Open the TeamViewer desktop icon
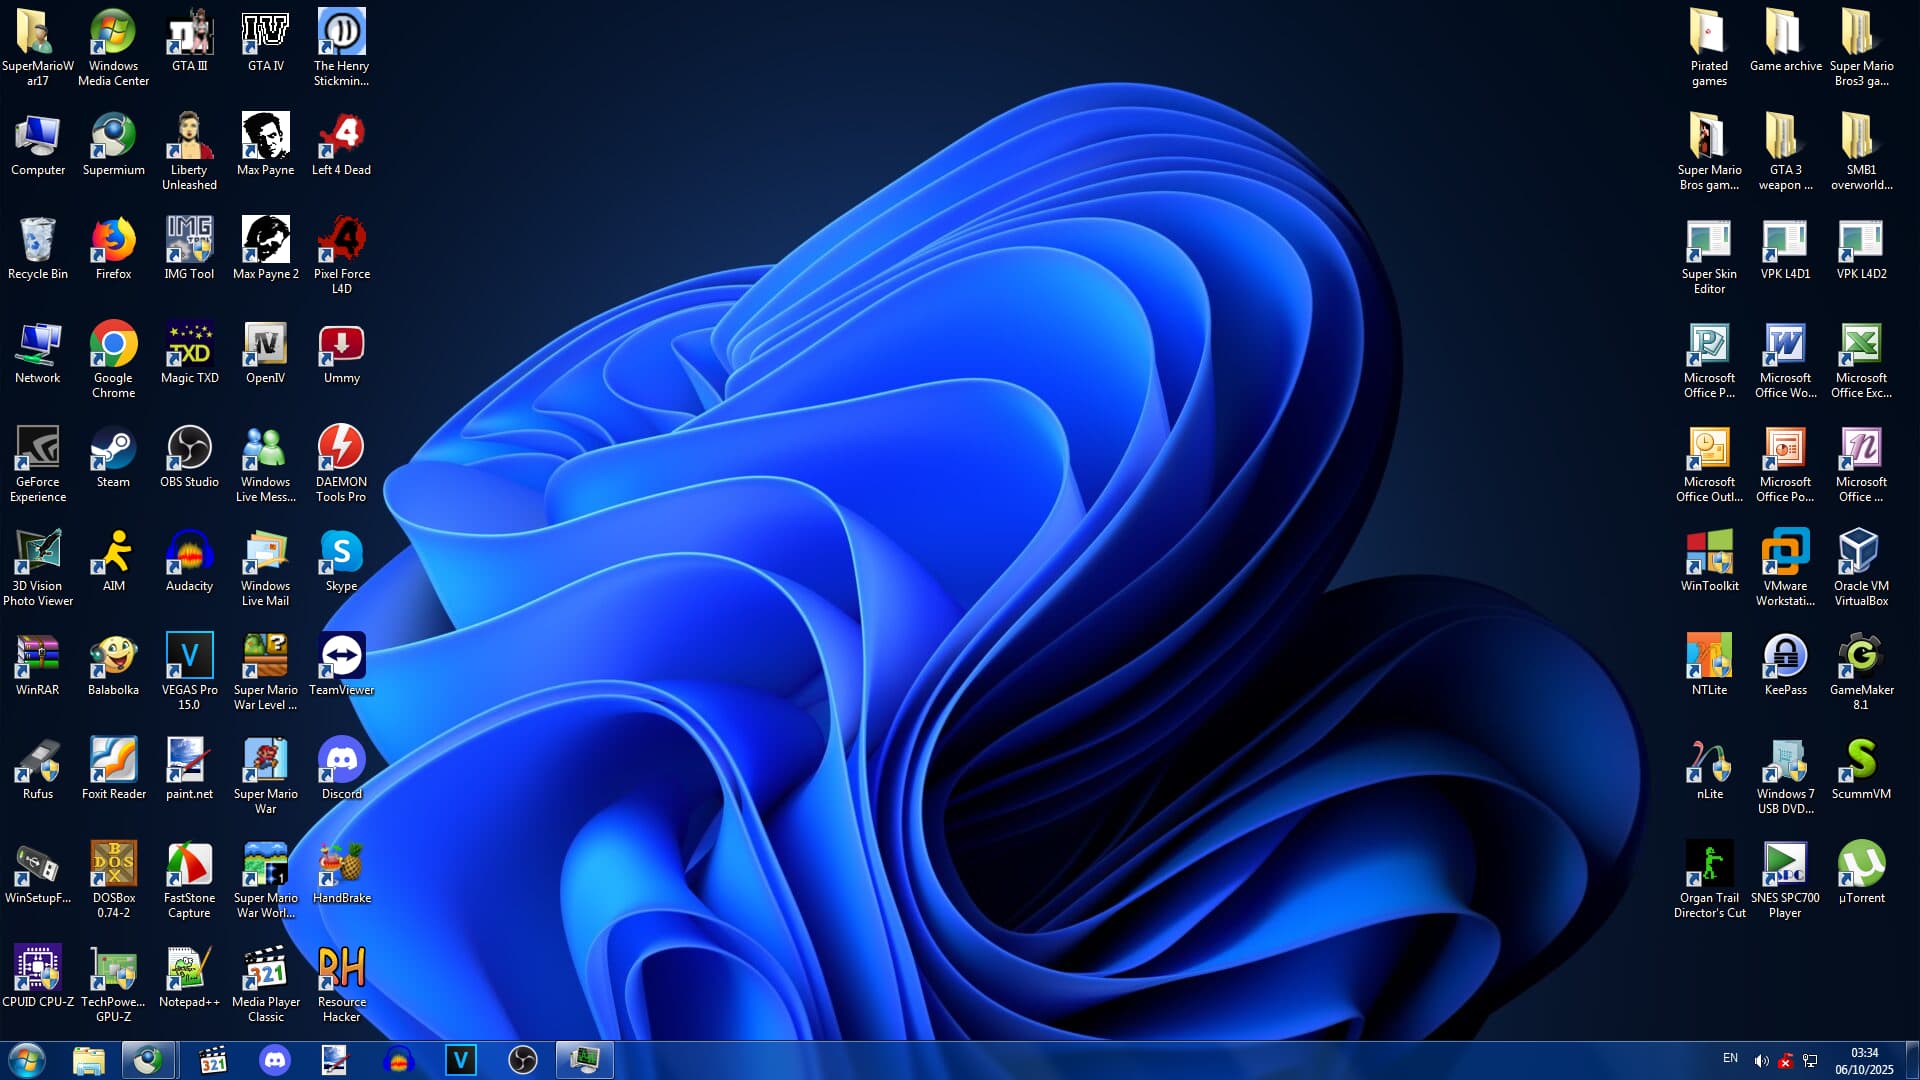The image size is (1920, 1080). pyautogui.click(x=341, y=666)
